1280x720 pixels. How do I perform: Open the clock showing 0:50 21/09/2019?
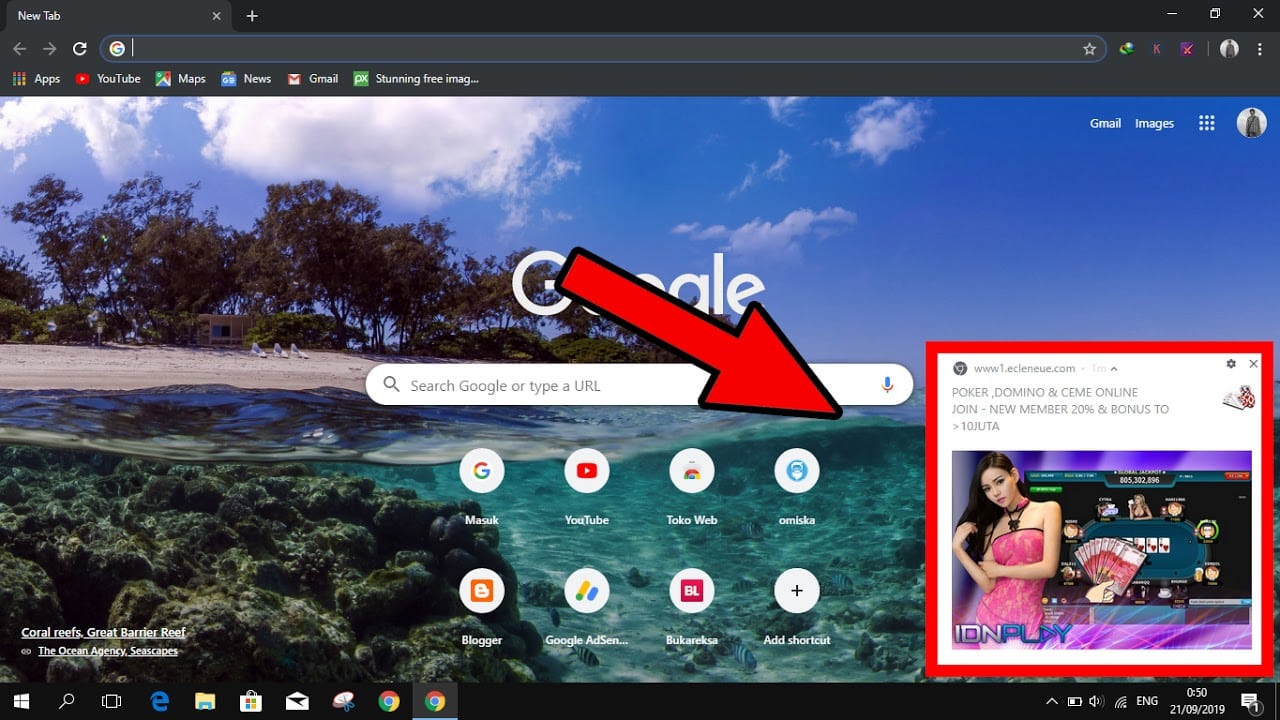[x=1197, y=702]
